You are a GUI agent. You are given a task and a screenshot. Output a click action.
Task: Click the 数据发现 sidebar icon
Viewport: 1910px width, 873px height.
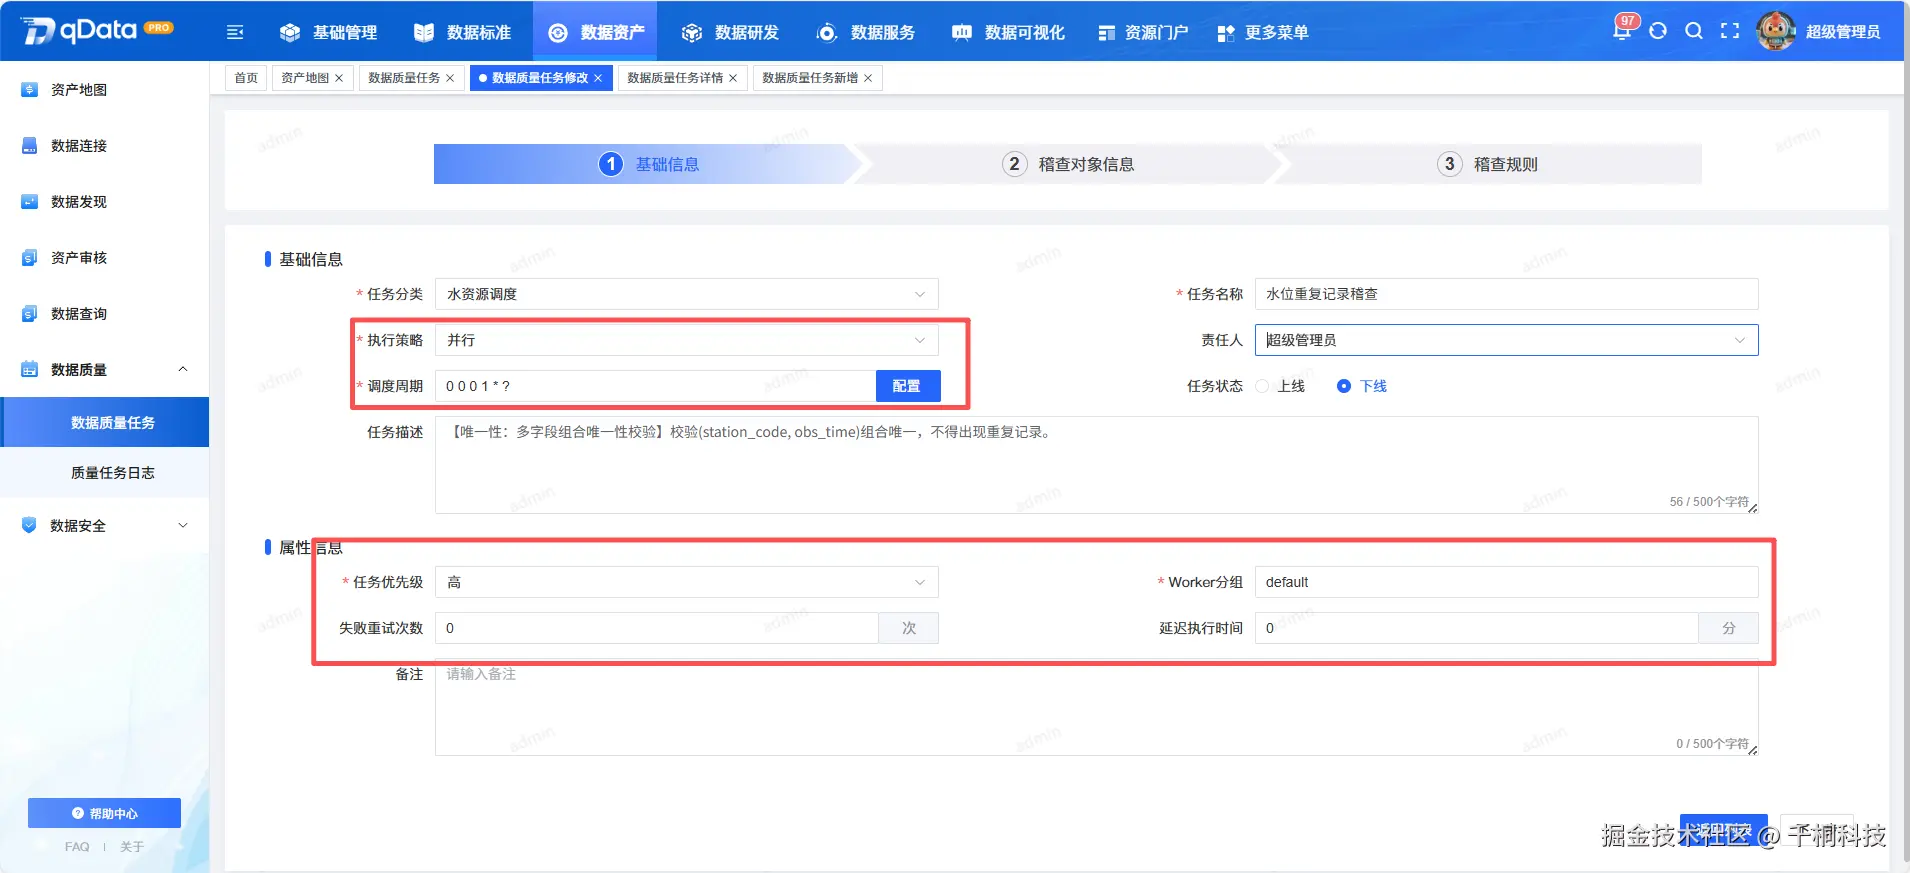tap(29, 202)
